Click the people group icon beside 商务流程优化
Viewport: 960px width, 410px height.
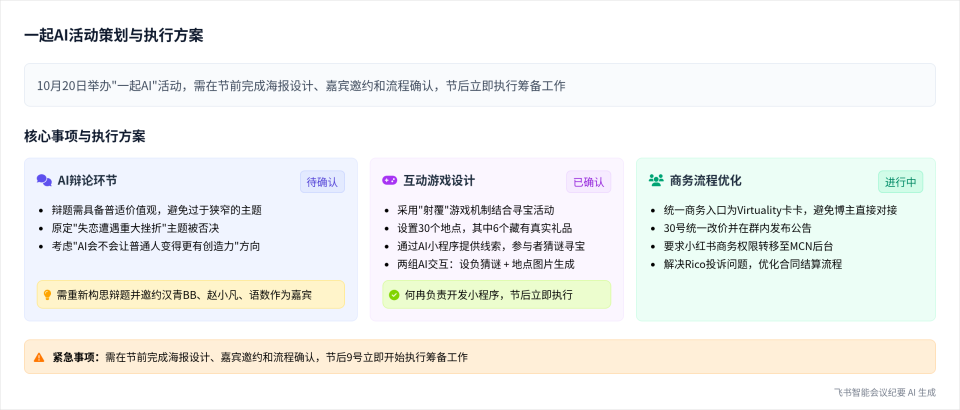coord(656,181)
